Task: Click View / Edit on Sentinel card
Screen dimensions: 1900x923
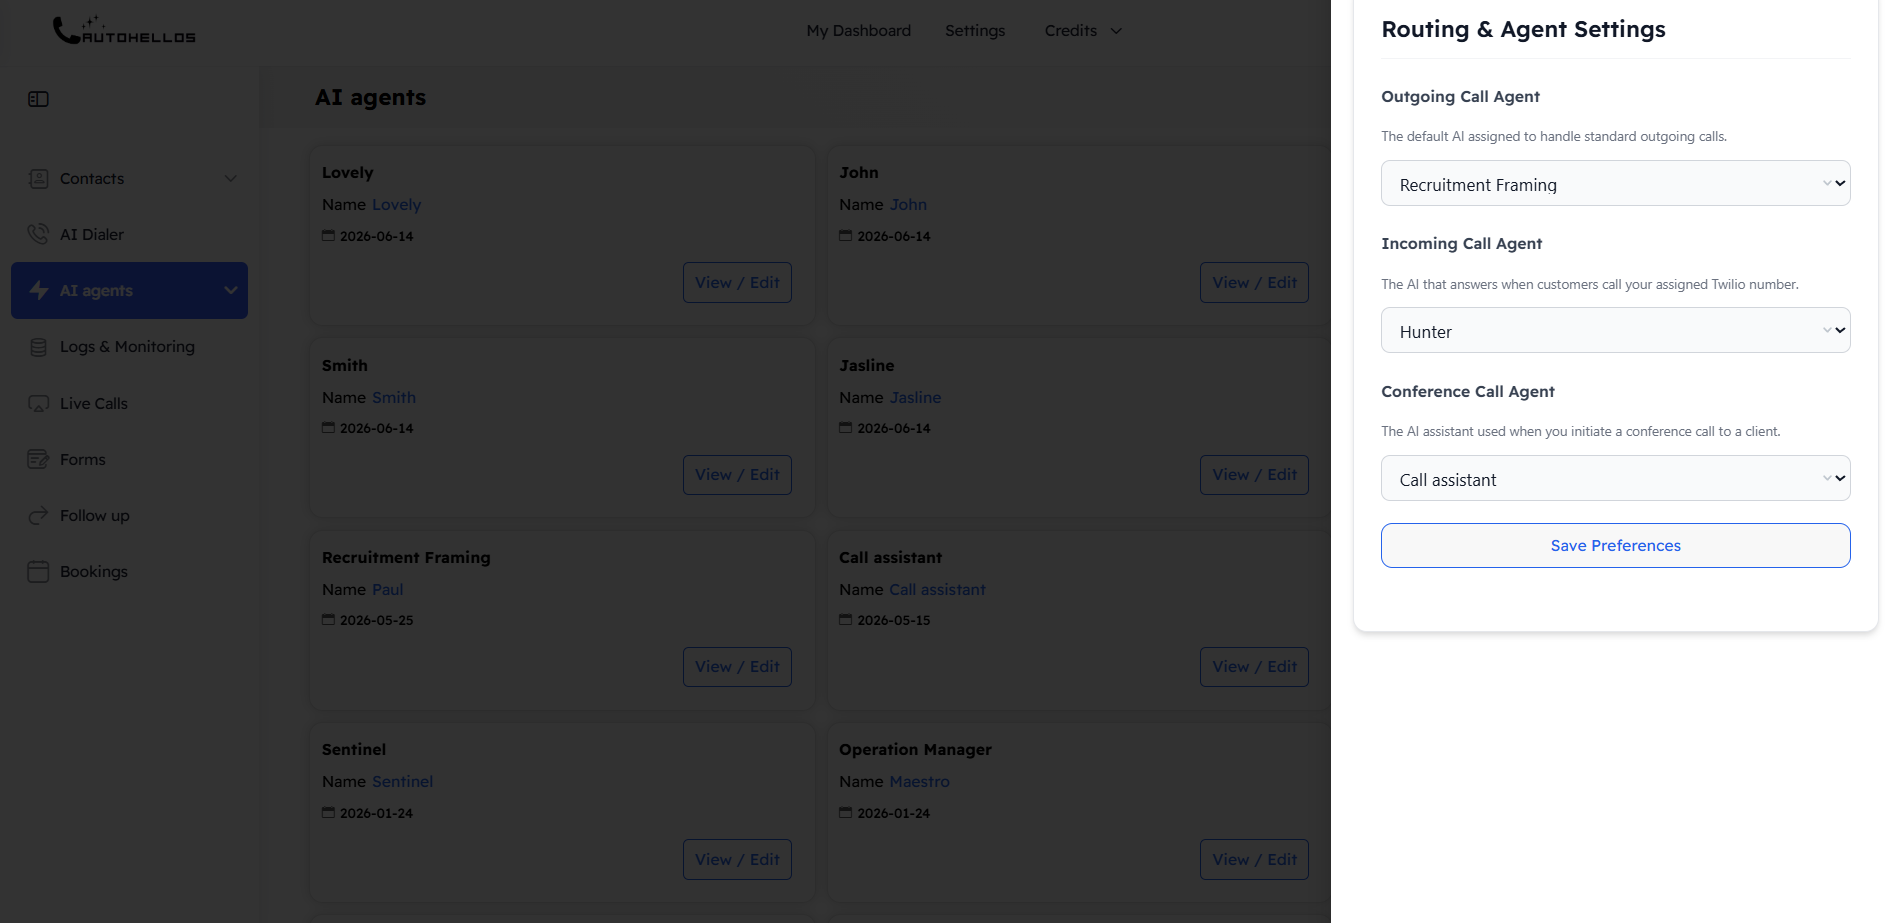Action: click(737, 859)
